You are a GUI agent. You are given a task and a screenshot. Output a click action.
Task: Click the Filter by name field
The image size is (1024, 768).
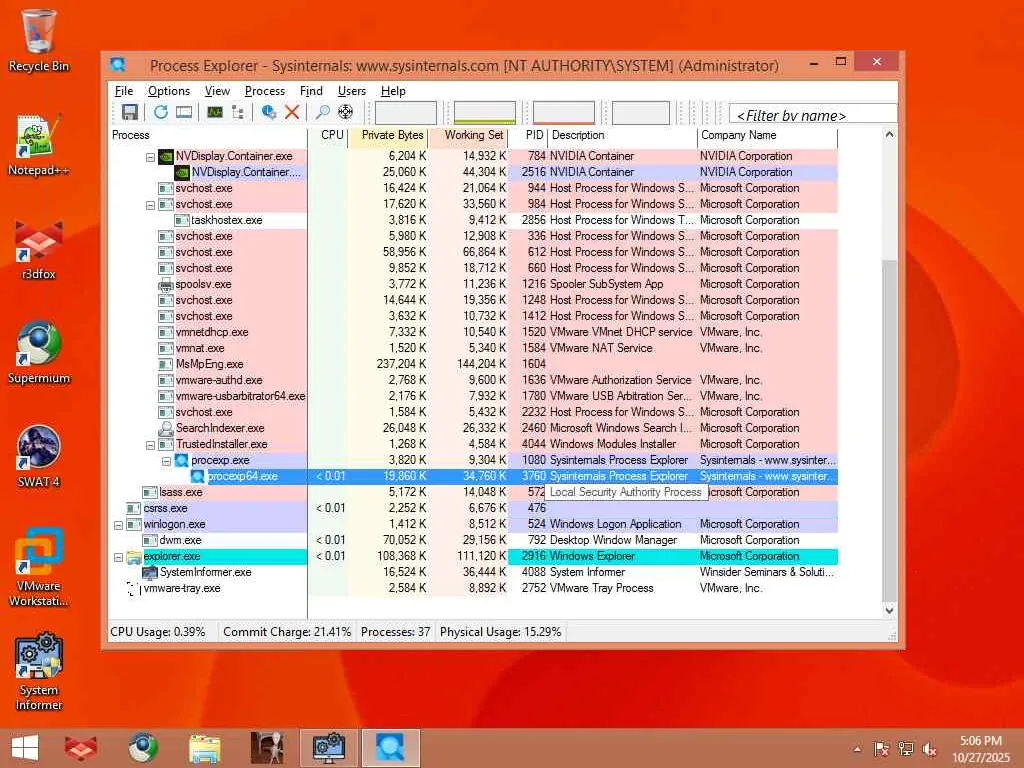click(813, 114)
